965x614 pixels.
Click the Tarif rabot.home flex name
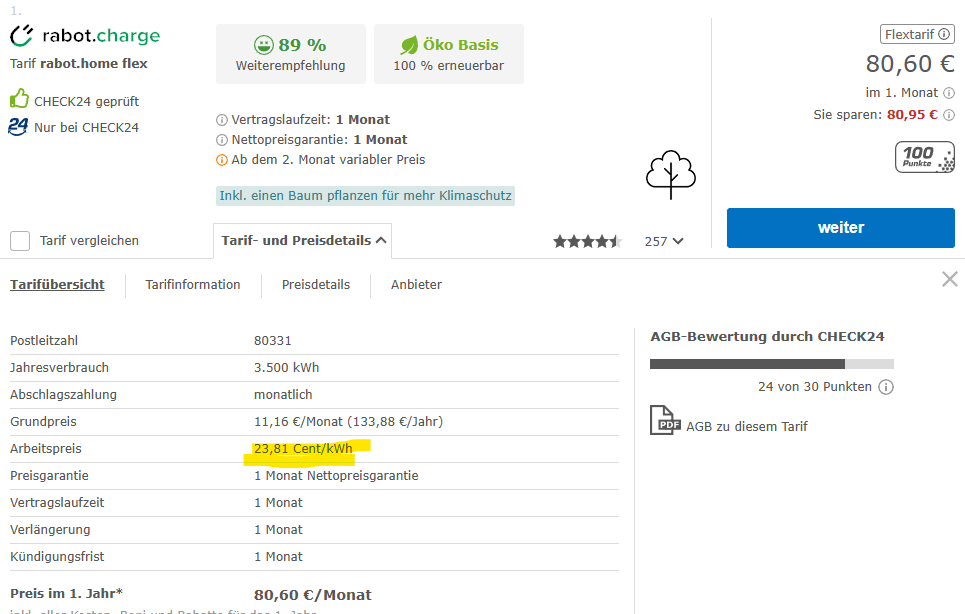(79, 63)
